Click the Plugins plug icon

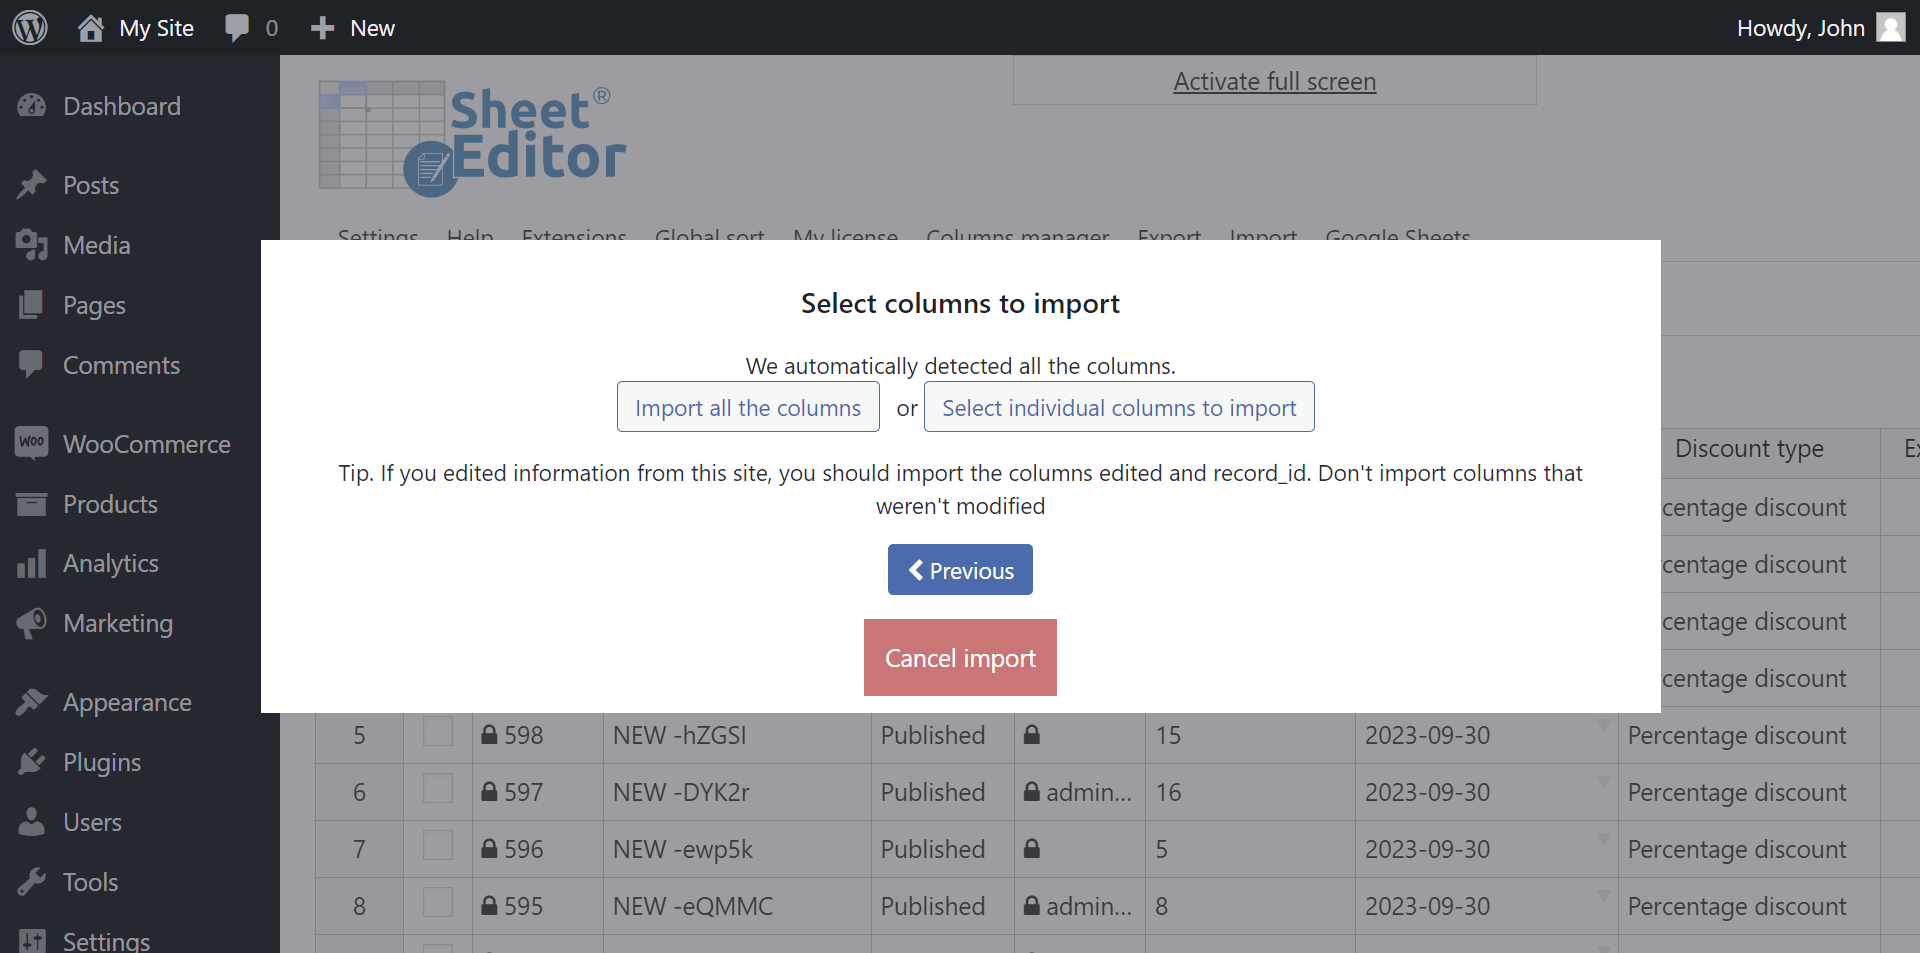pyautogui.click(x=33, y=762)
